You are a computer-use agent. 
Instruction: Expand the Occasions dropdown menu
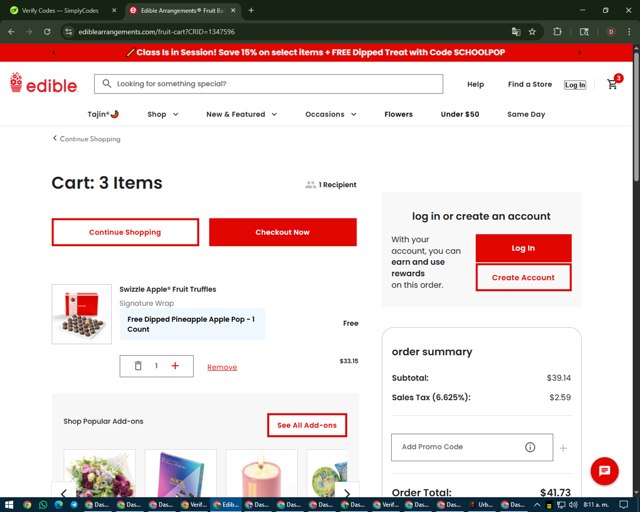click(x=331, y=114)
